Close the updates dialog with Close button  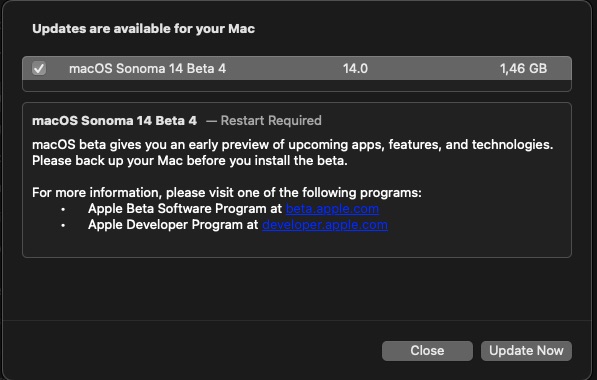(x=427, y=351)
